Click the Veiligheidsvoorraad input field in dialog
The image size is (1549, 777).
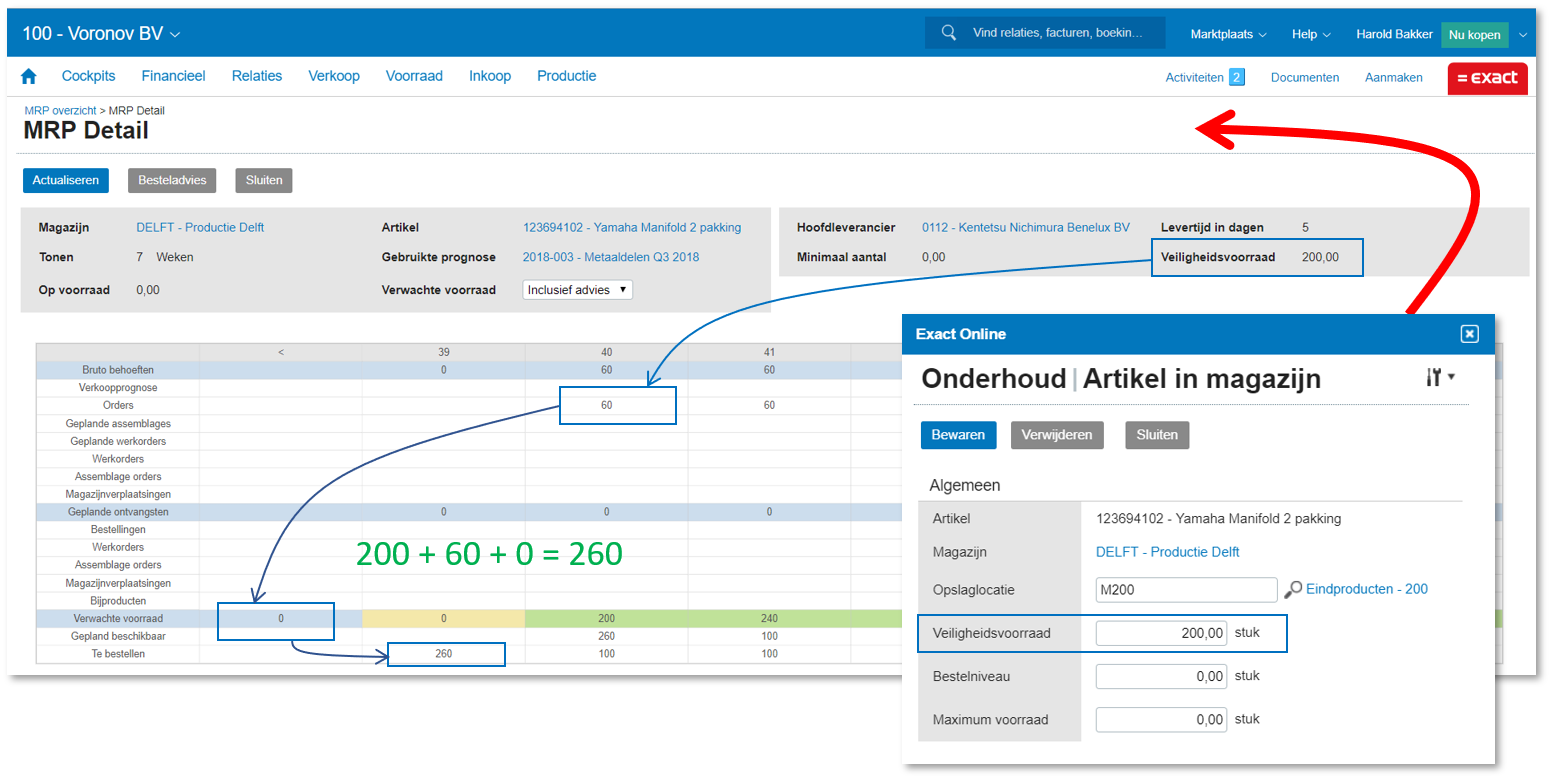[x=1160, y=633]
